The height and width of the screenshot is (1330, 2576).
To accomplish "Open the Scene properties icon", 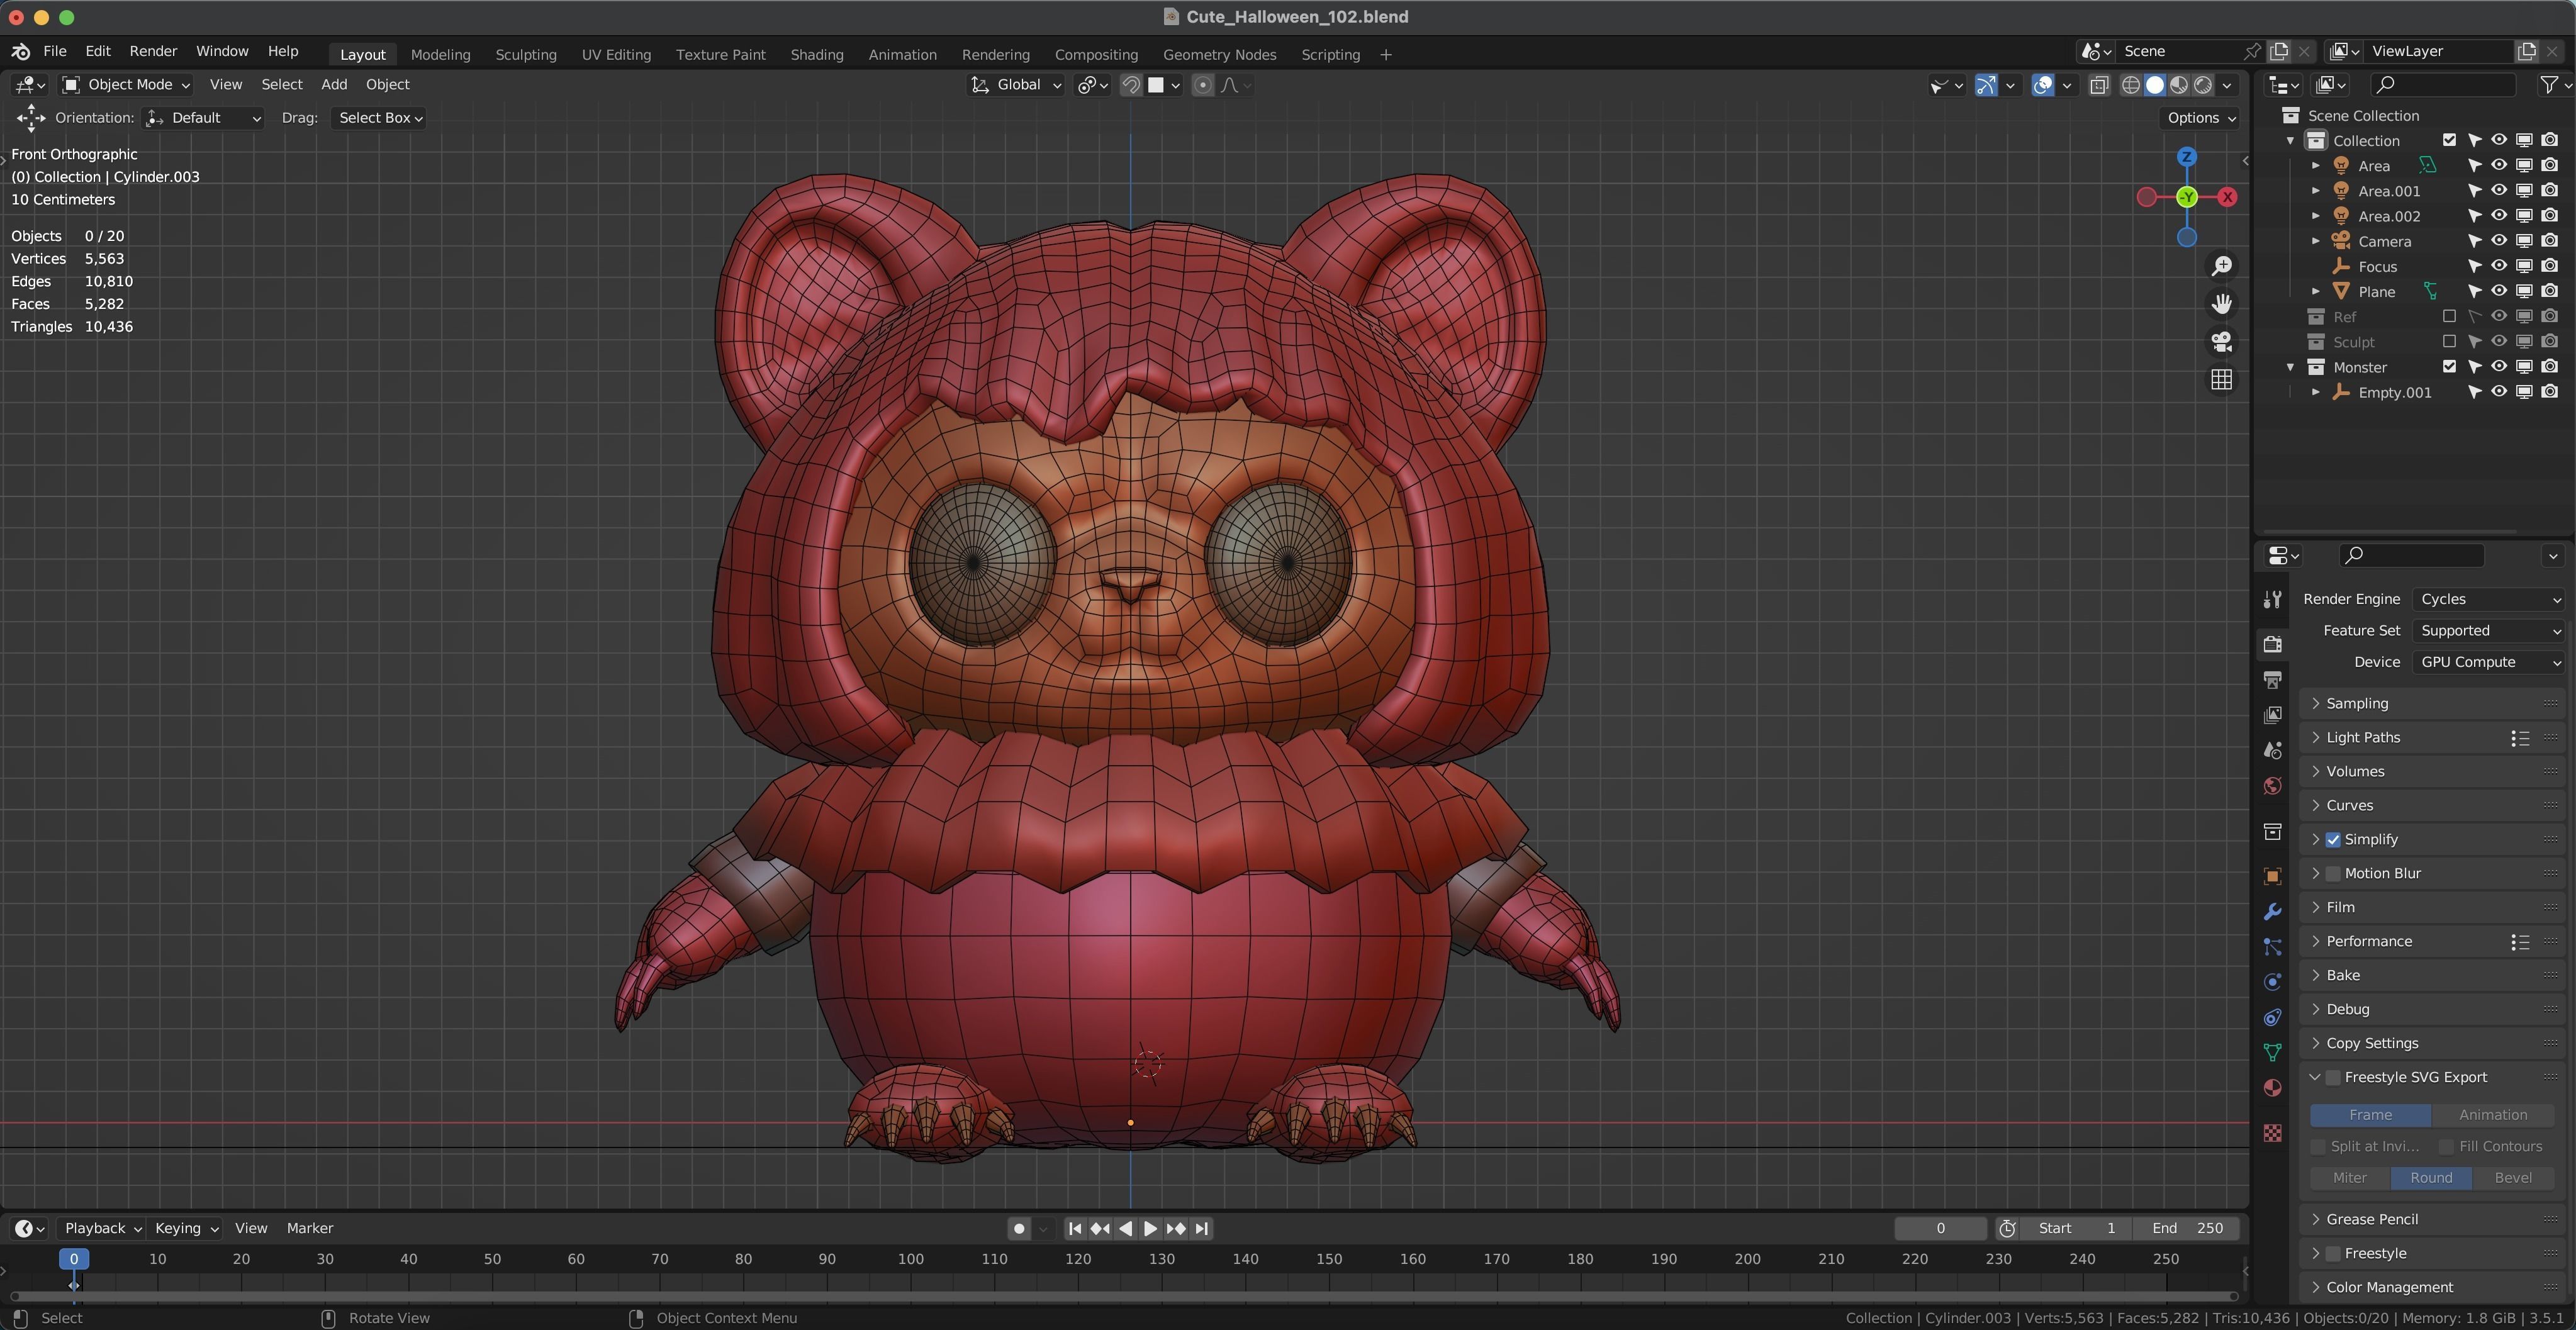I will click(x=2272, y=750).
